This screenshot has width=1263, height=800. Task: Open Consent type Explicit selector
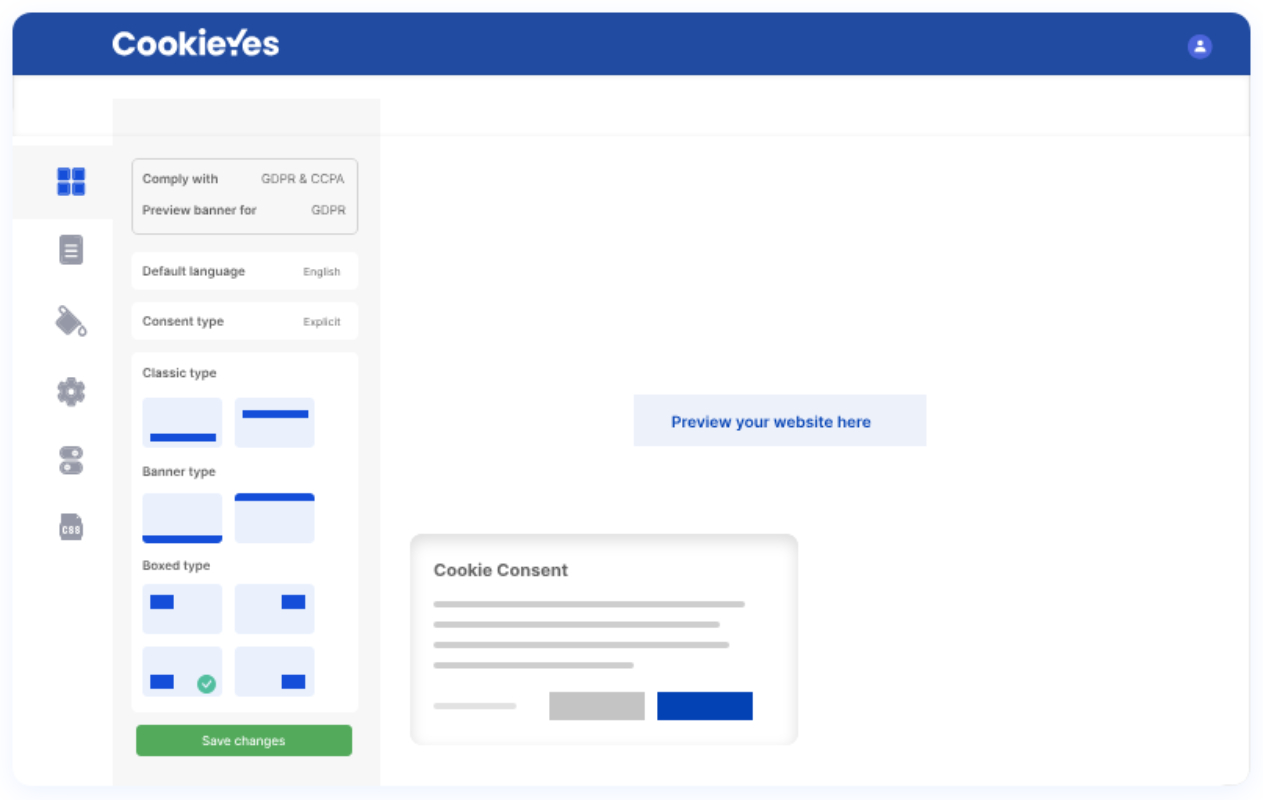244,321
